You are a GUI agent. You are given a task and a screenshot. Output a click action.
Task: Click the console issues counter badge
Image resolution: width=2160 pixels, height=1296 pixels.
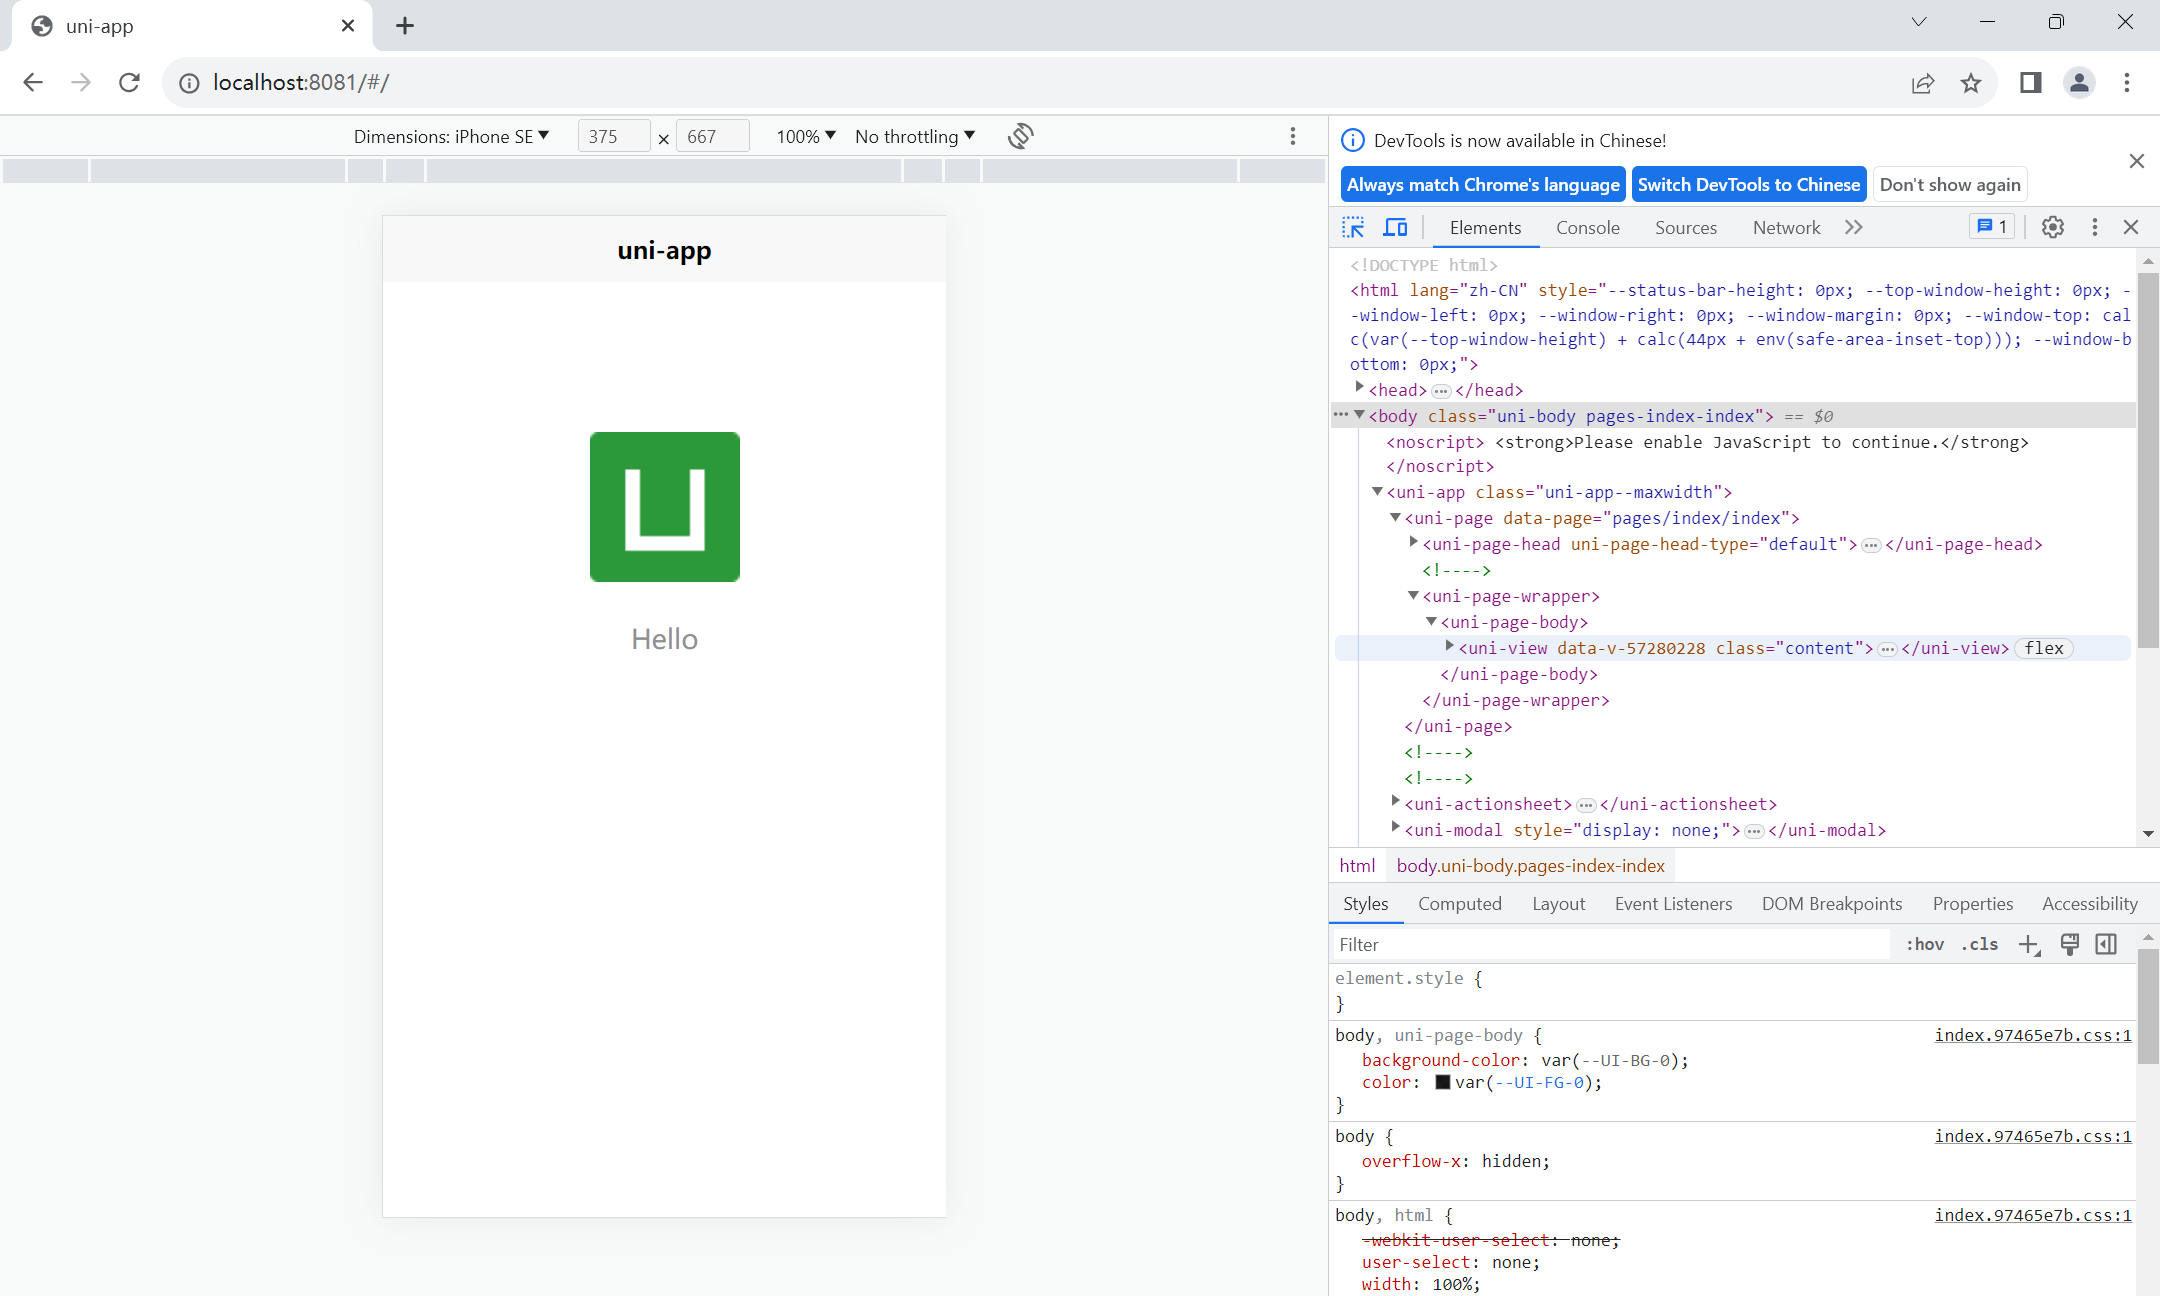(x=1992, y=227)
